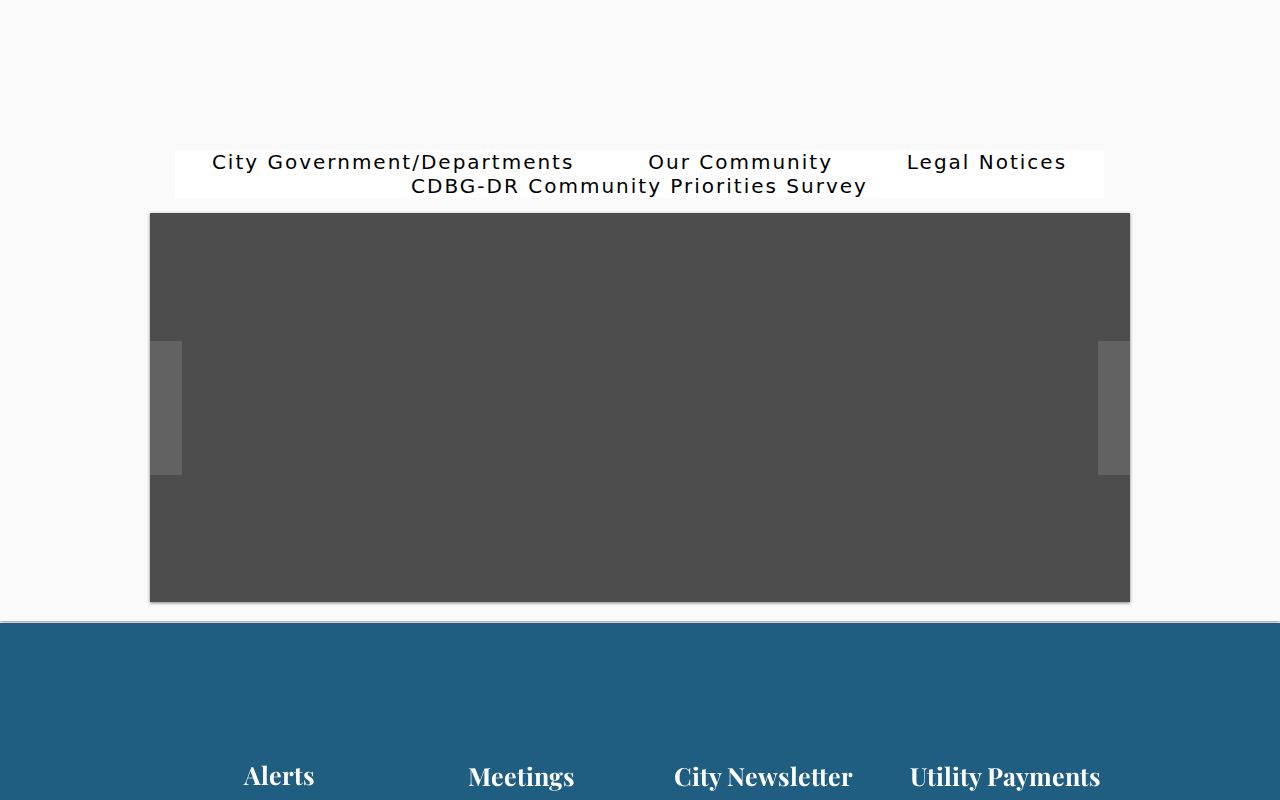Open Our Community menu
The image size is (1280, 800).
point(740,162)
